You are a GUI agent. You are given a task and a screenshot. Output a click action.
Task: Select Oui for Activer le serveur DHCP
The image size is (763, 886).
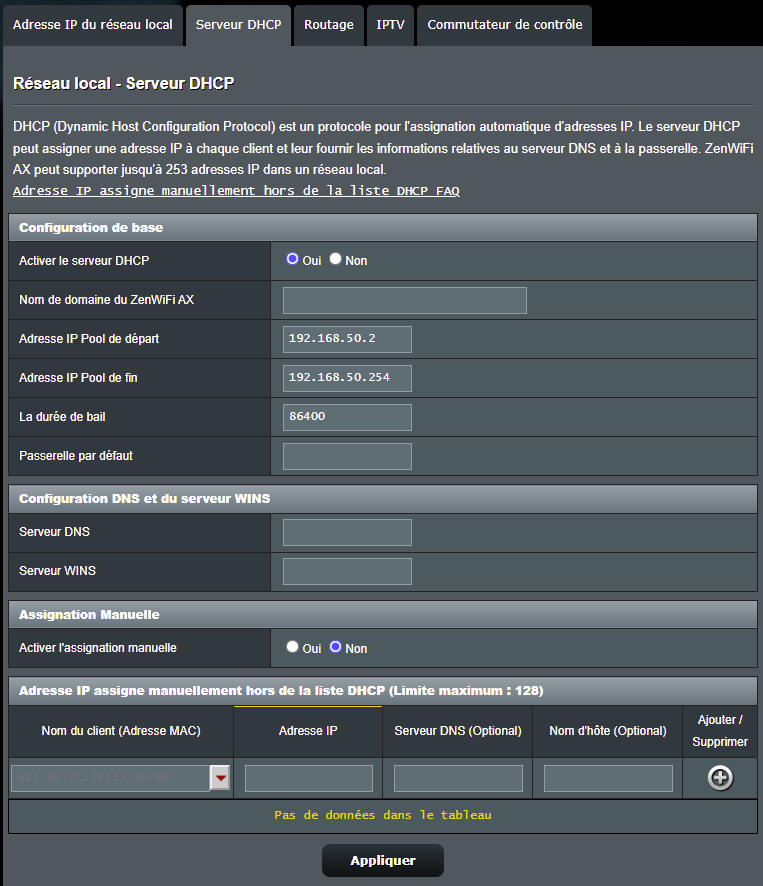click(x=292, y=259)
